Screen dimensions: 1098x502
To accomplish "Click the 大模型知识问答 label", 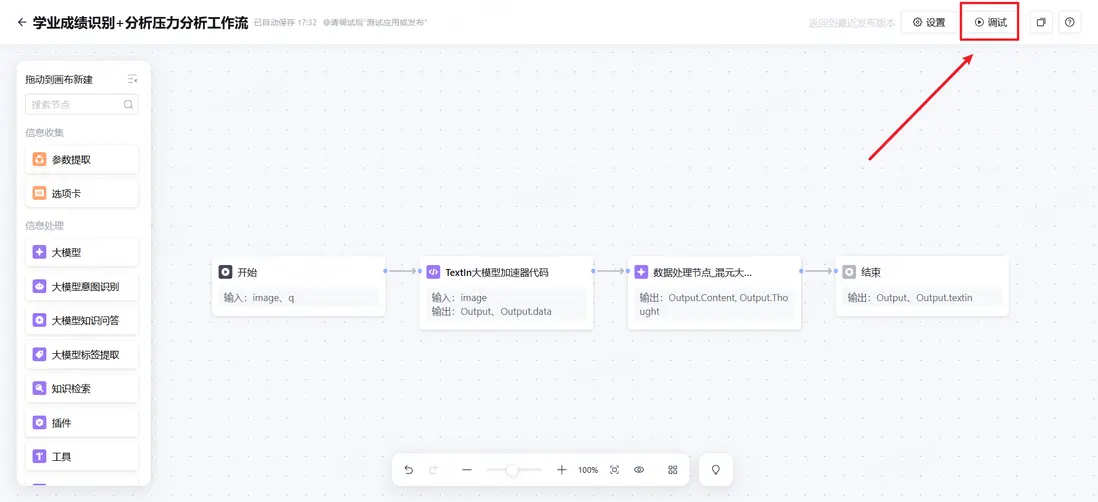I will (85, 321).
